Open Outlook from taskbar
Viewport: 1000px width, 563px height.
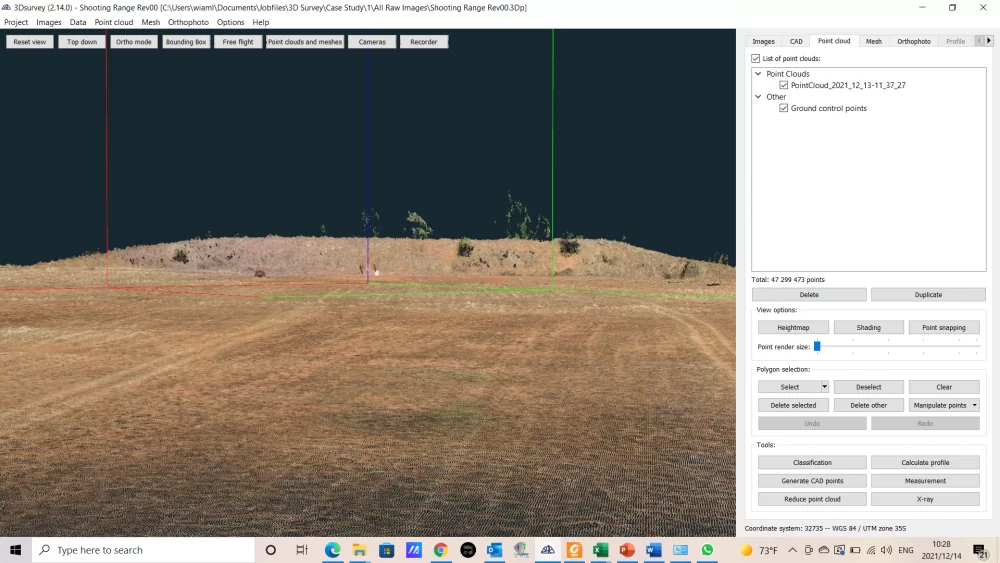pyautogui.click(x=494, y=550)
